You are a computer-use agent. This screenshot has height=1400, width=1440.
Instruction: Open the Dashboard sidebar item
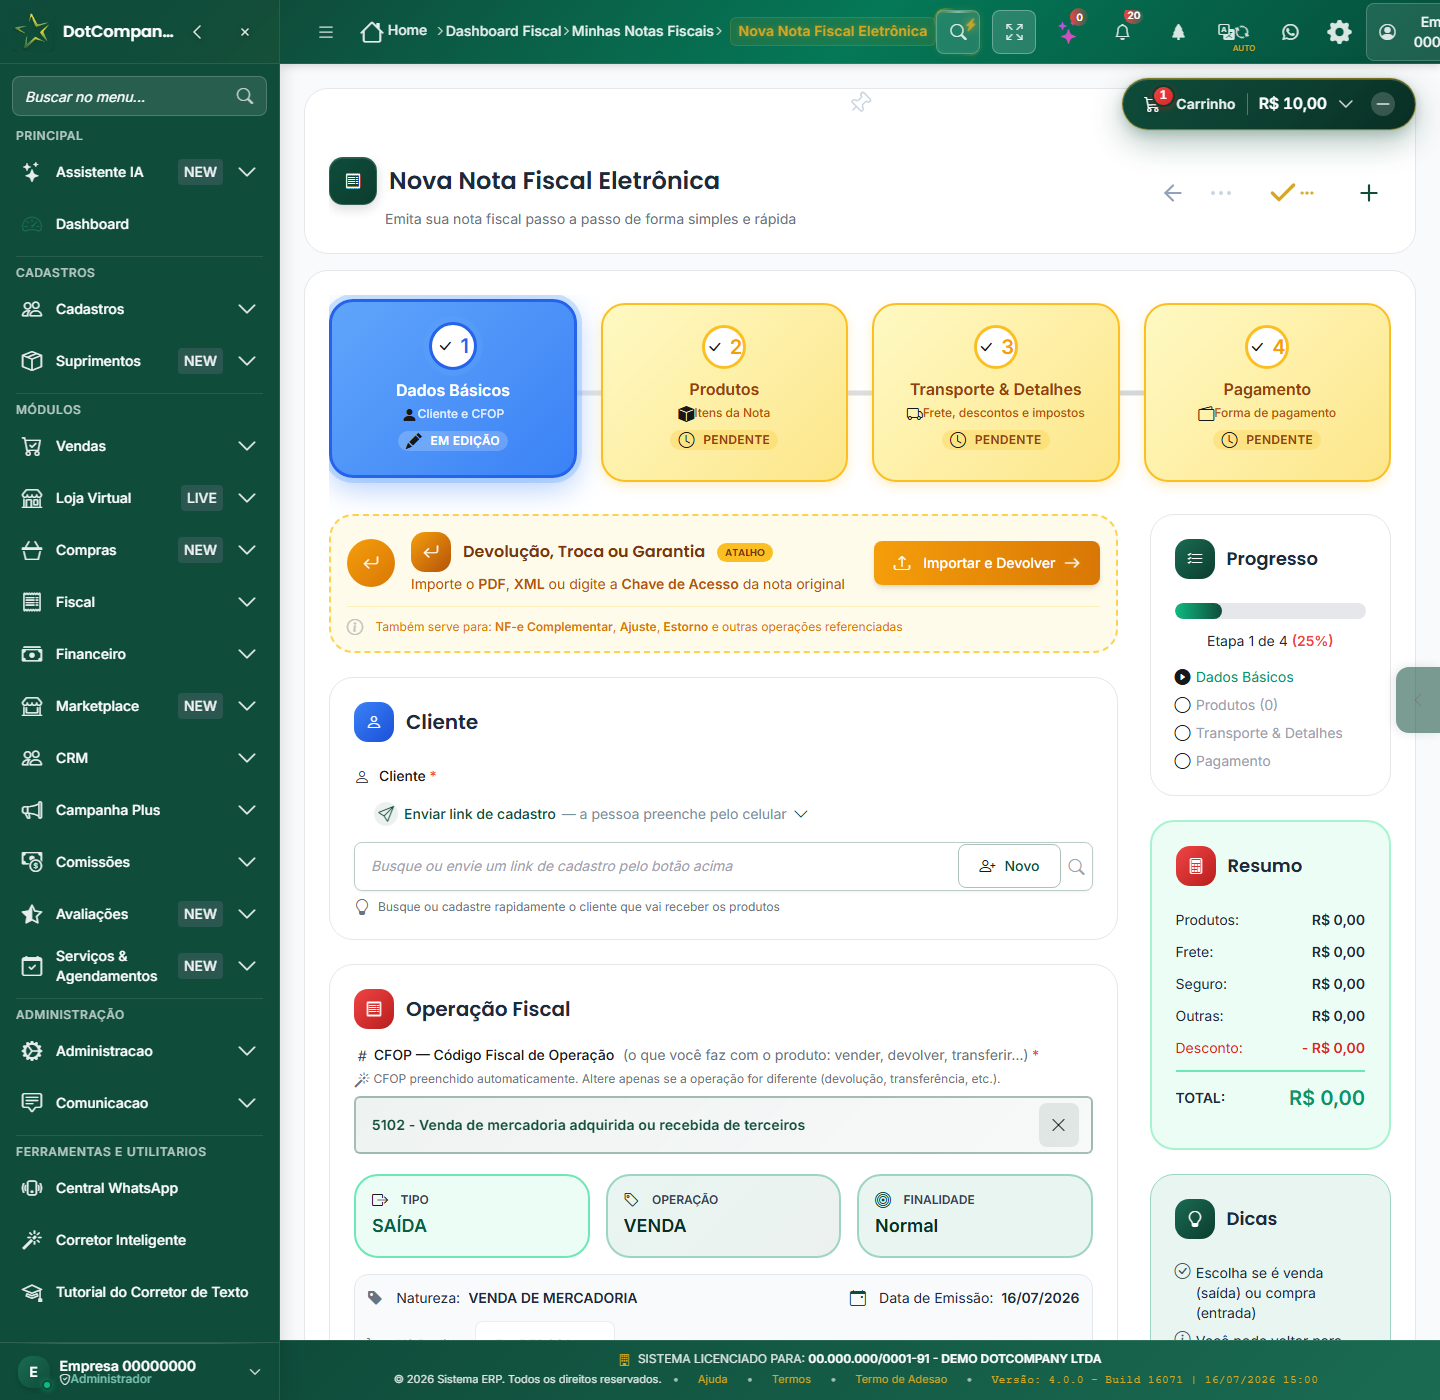pyautogui.click(x=139, y=224)
